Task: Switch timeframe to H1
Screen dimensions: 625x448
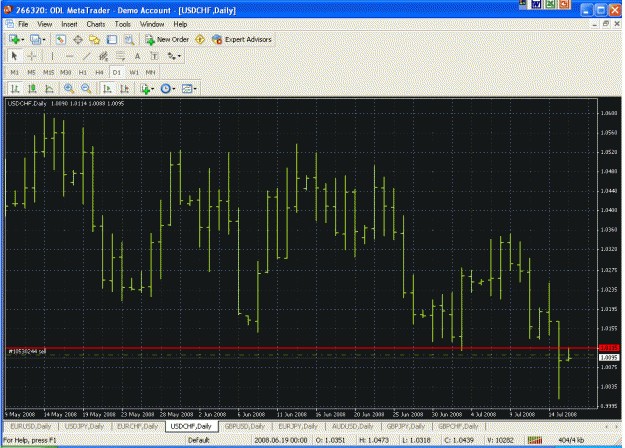Action: [x=83, y=73]
